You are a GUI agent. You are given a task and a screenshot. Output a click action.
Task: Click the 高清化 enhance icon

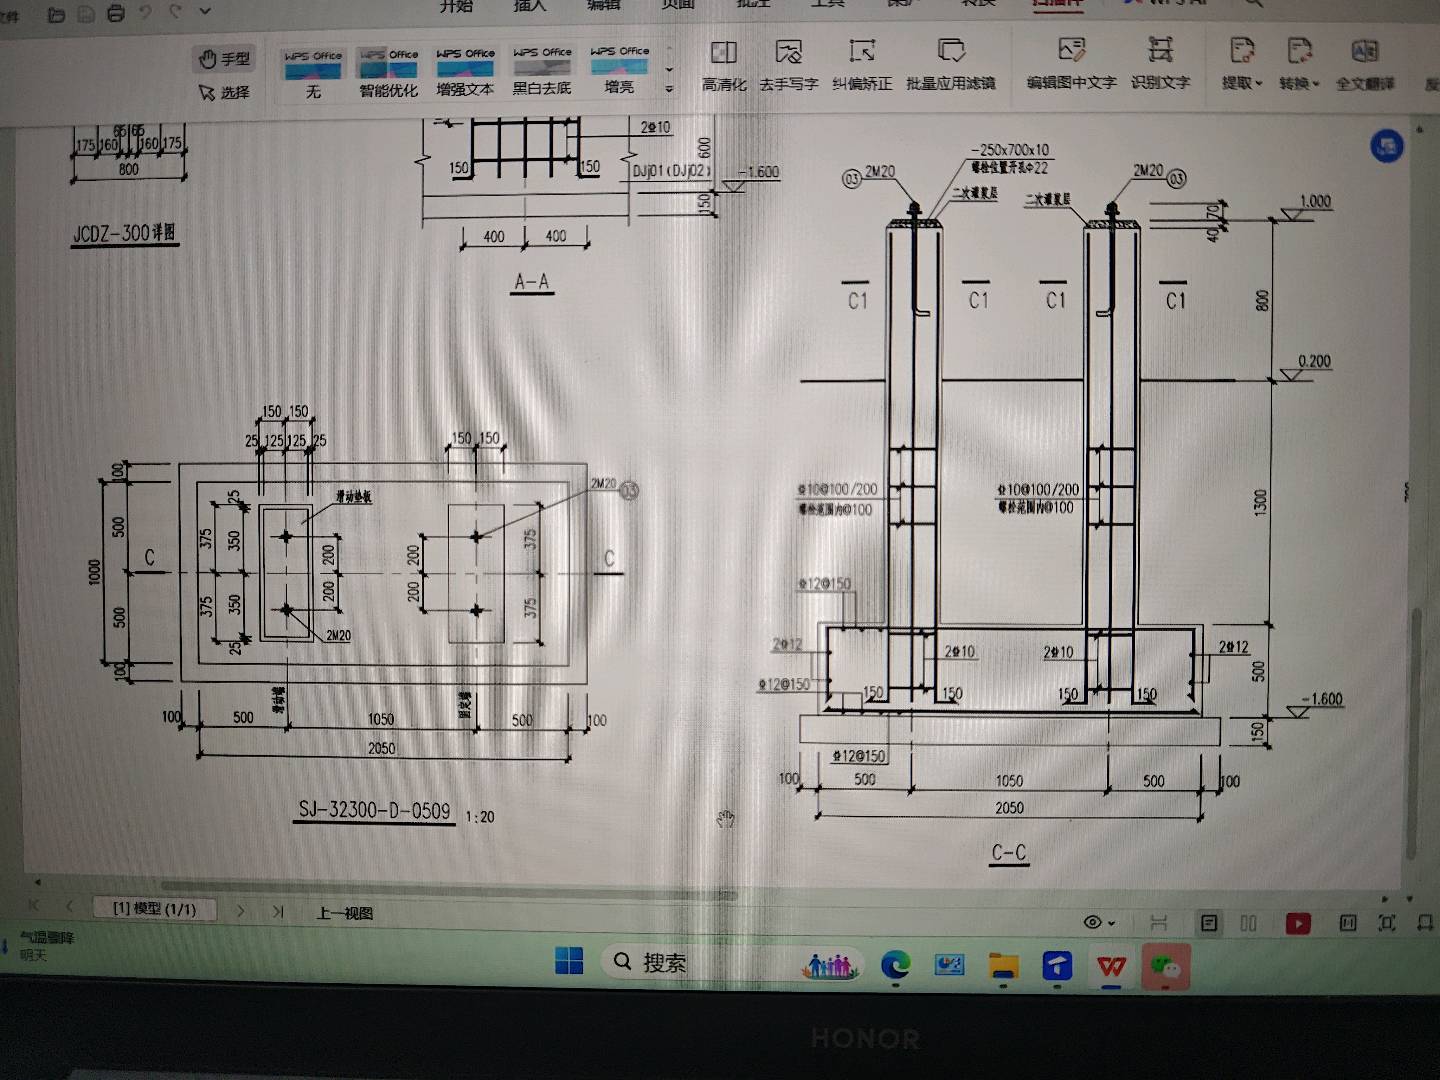(723, 66)
